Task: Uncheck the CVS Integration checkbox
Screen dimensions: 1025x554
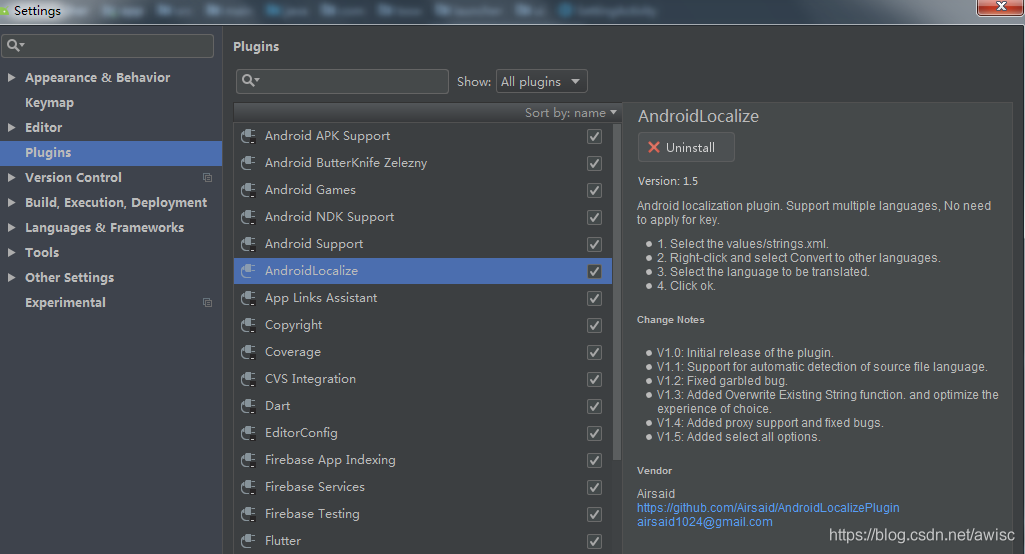Action: (x=594, y=379)
